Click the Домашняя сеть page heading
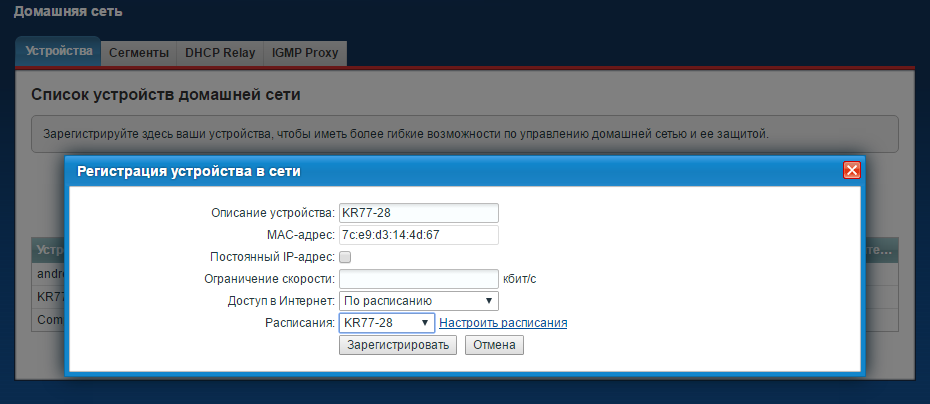The width and height of the screenshot is (930, 404). click(x=68, y=12)
